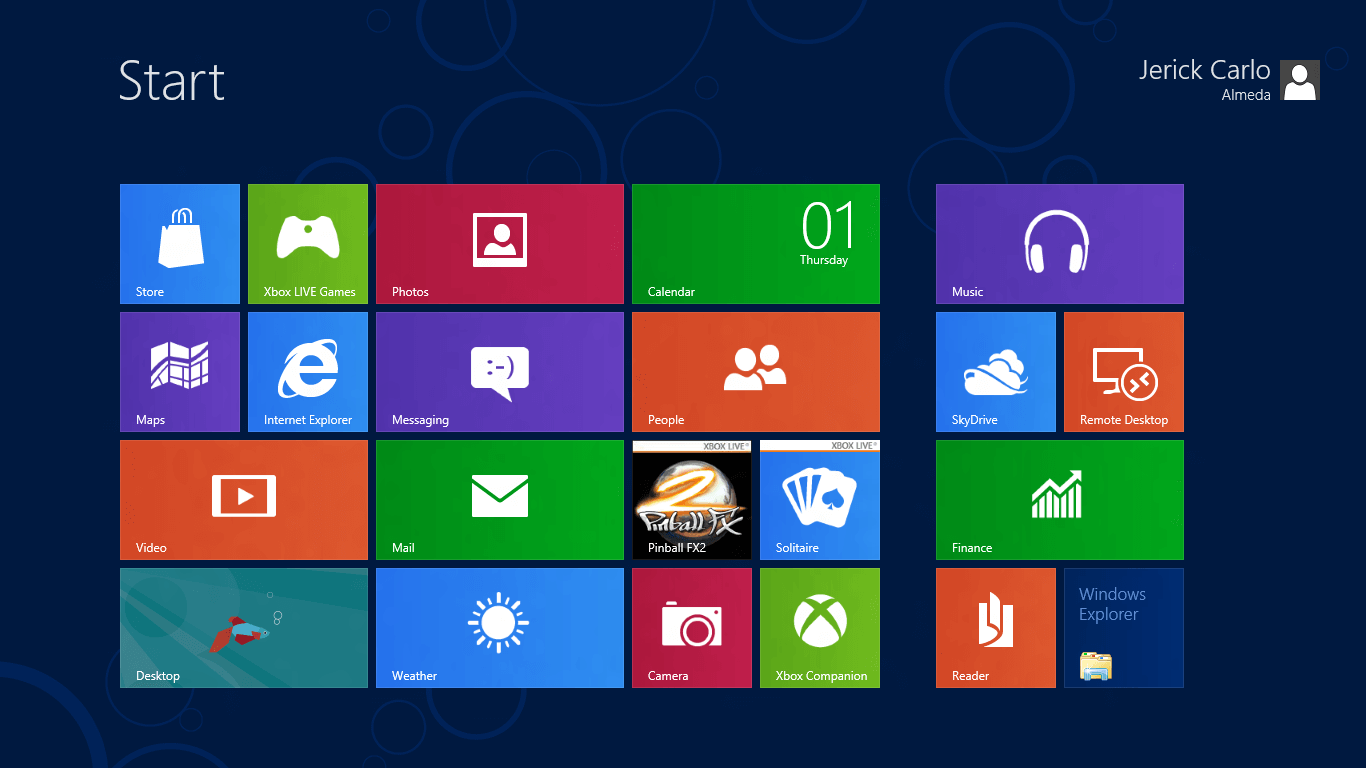Screen dimensions: 1366x768
Task: Open the Video tile
Action: 244,500
